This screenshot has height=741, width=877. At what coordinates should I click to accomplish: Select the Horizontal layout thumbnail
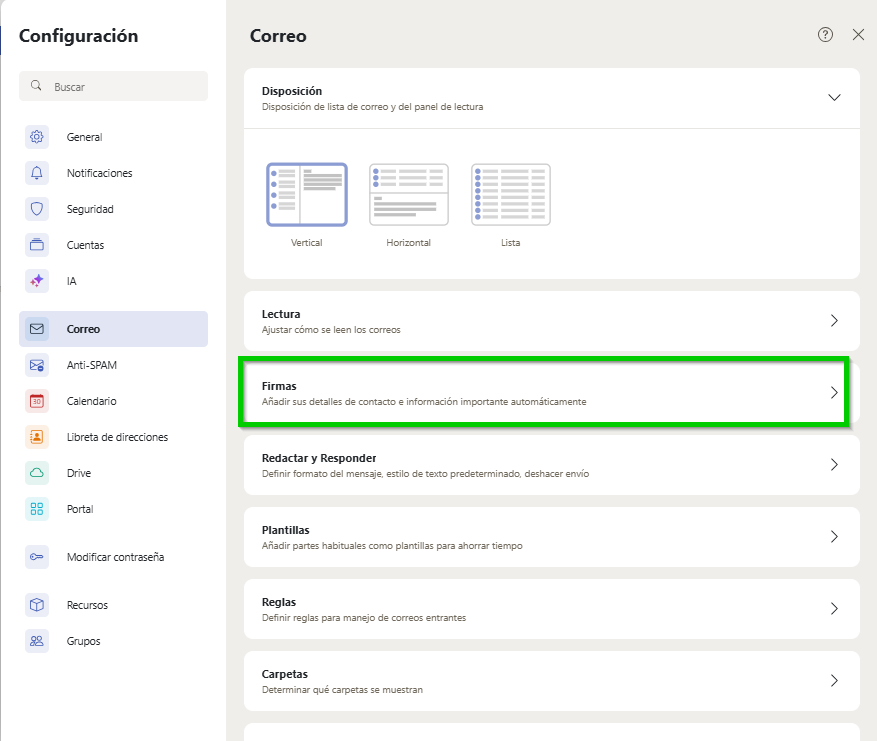pyautogui.click(x=408, y=195)
